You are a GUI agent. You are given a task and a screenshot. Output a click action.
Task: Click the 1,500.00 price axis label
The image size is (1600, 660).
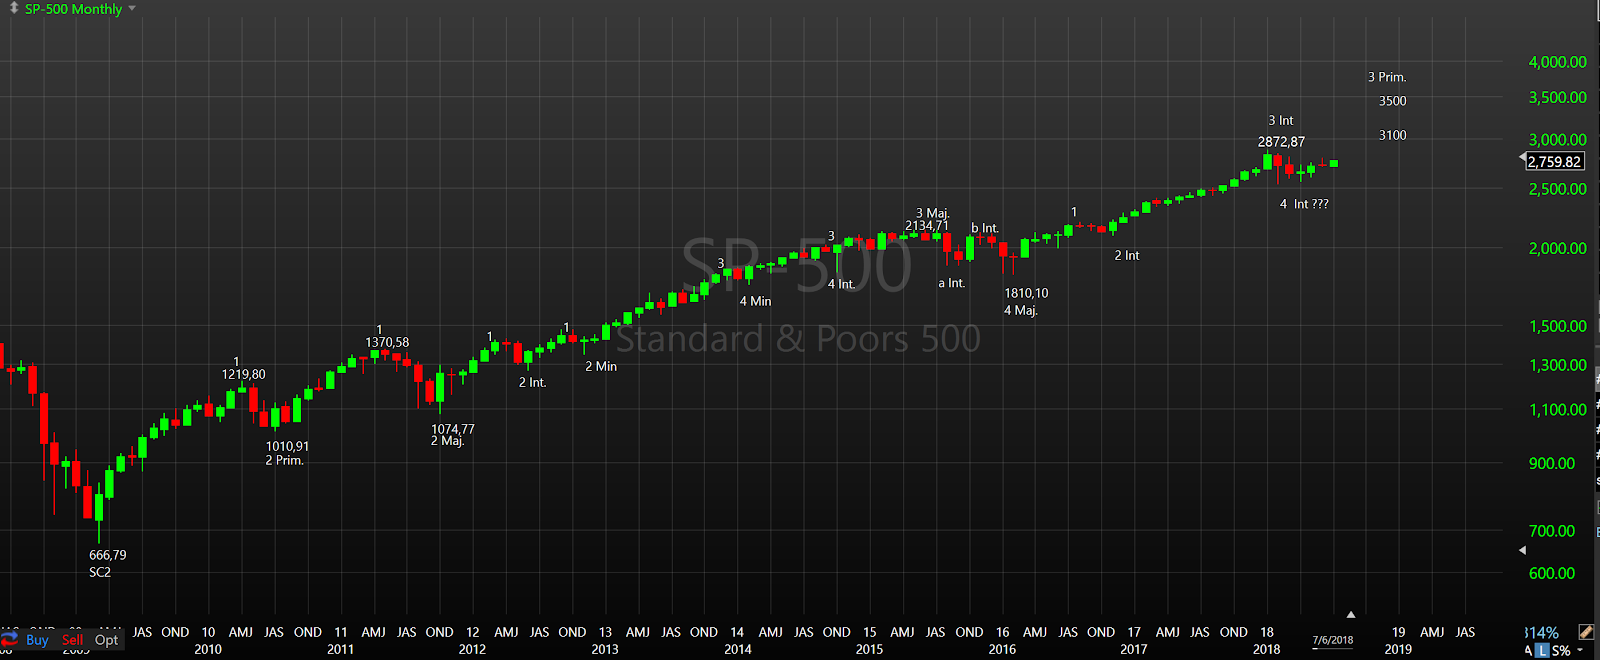pos(1557,326)
